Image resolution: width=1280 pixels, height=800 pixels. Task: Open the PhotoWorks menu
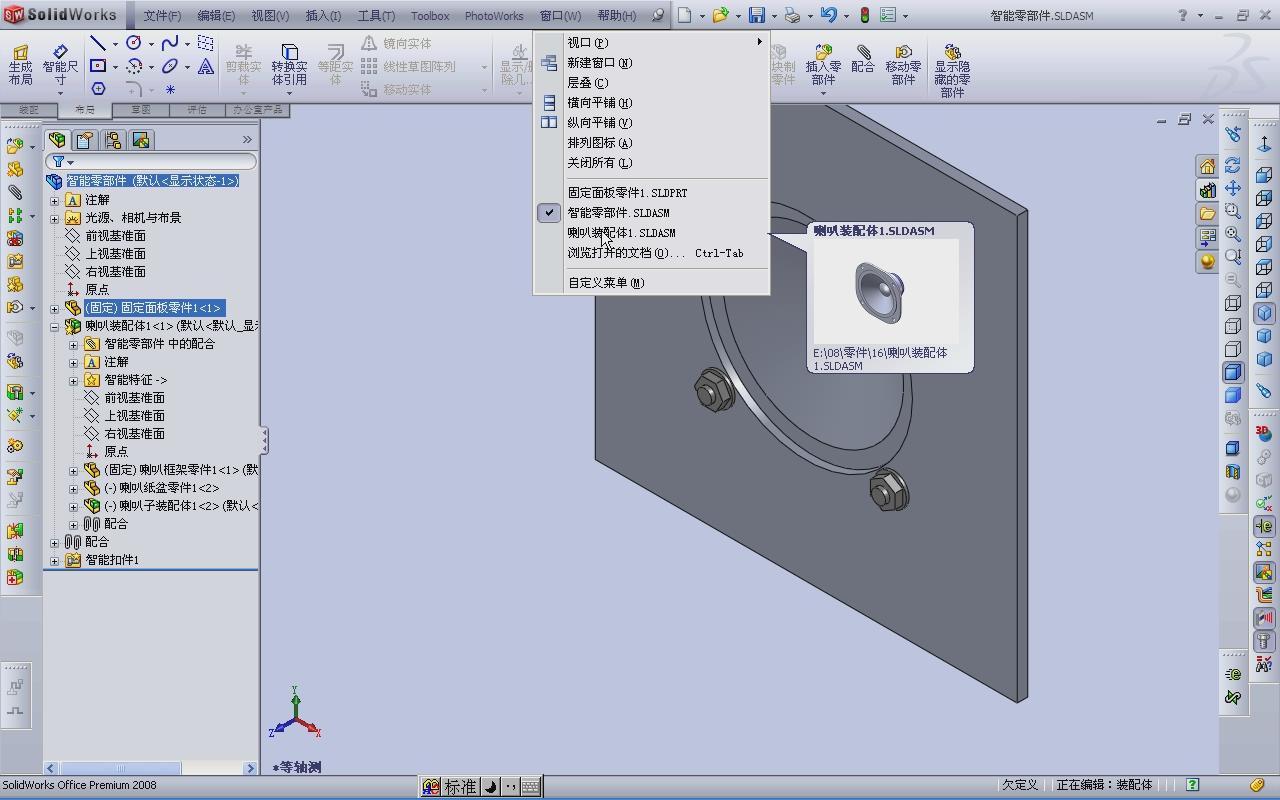[x=494, y=16]
